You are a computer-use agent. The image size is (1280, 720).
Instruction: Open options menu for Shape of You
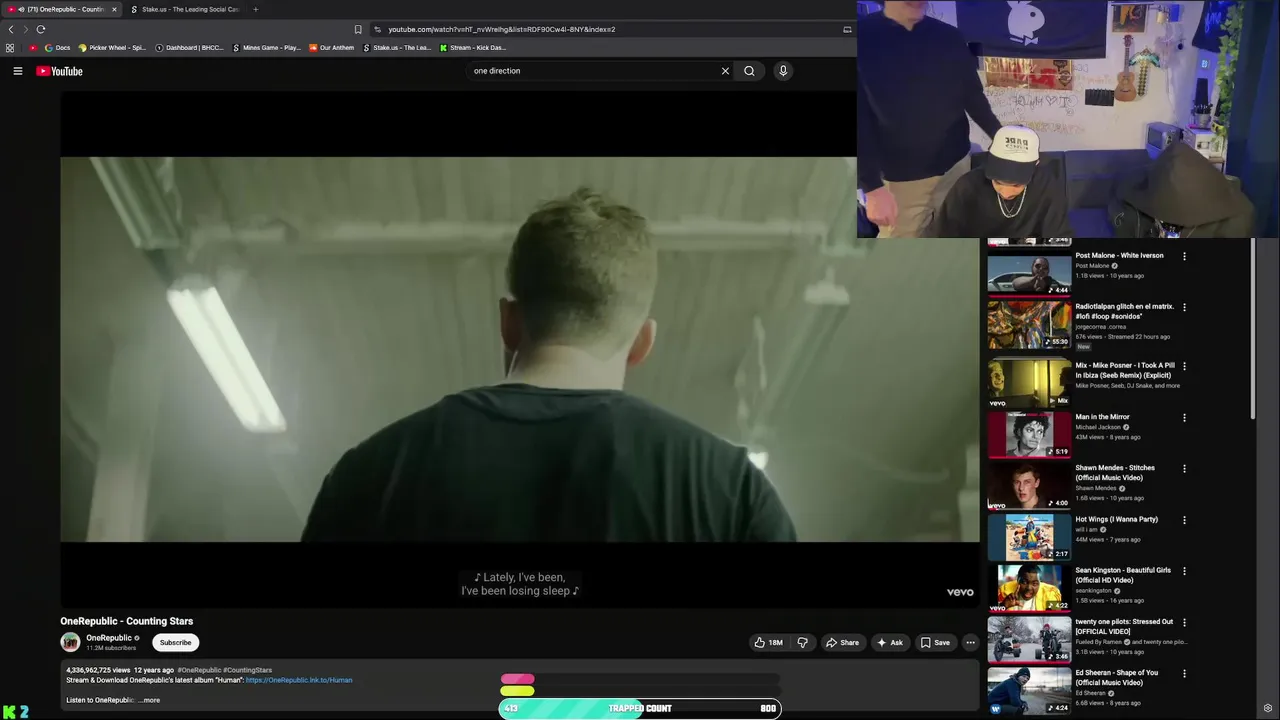click(x=1184, y=673)
